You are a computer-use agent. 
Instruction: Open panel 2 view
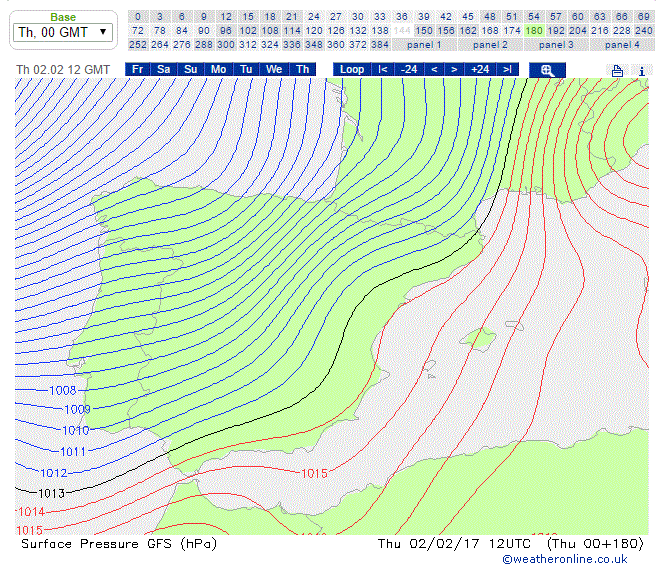490,45
